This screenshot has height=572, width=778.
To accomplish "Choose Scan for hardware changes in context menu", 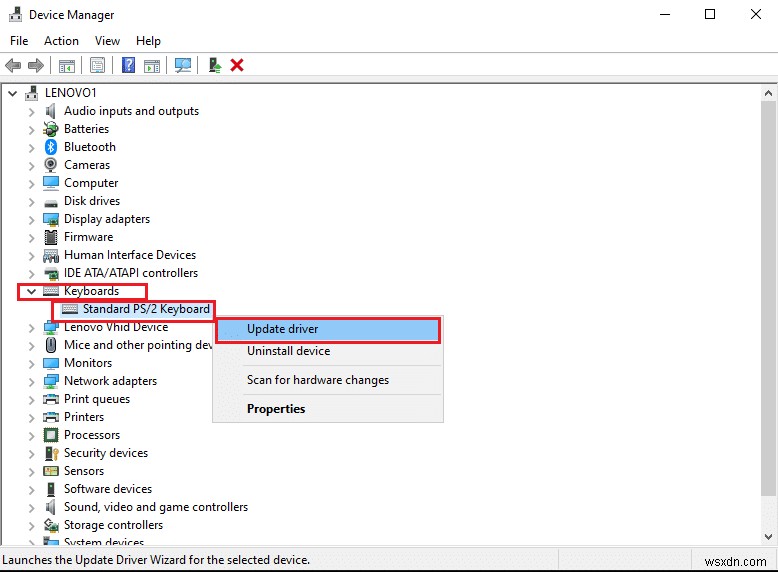I will click(x=328, y=380).
